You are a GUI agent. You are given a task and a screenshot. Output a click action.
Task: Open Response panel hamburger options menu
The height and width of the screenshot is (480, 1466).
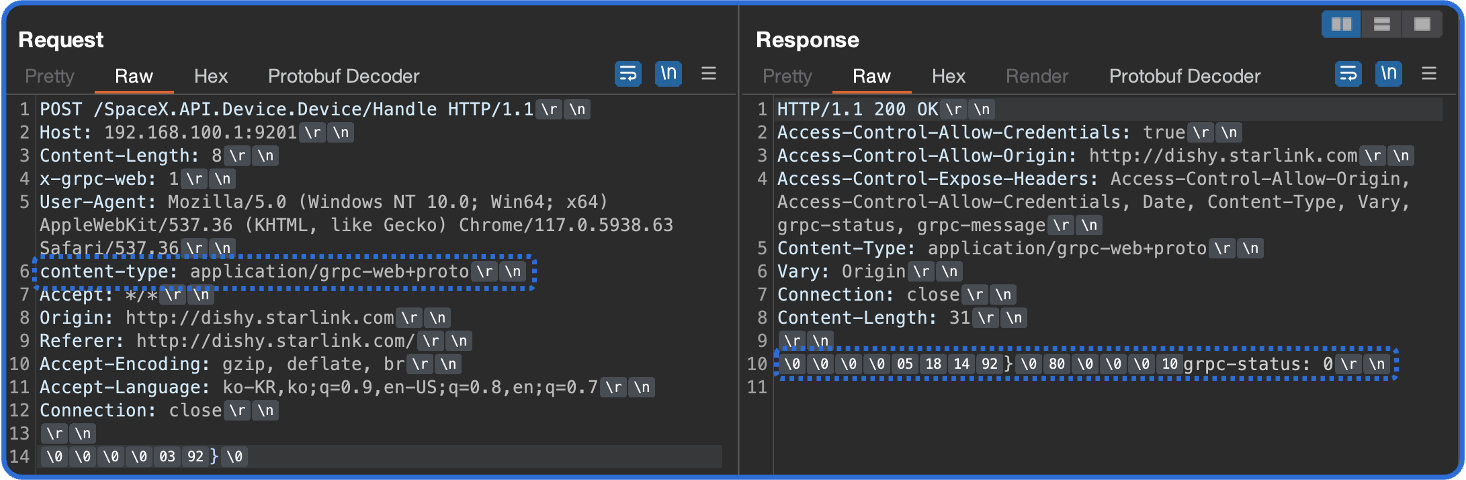(x=1429, y=73)
